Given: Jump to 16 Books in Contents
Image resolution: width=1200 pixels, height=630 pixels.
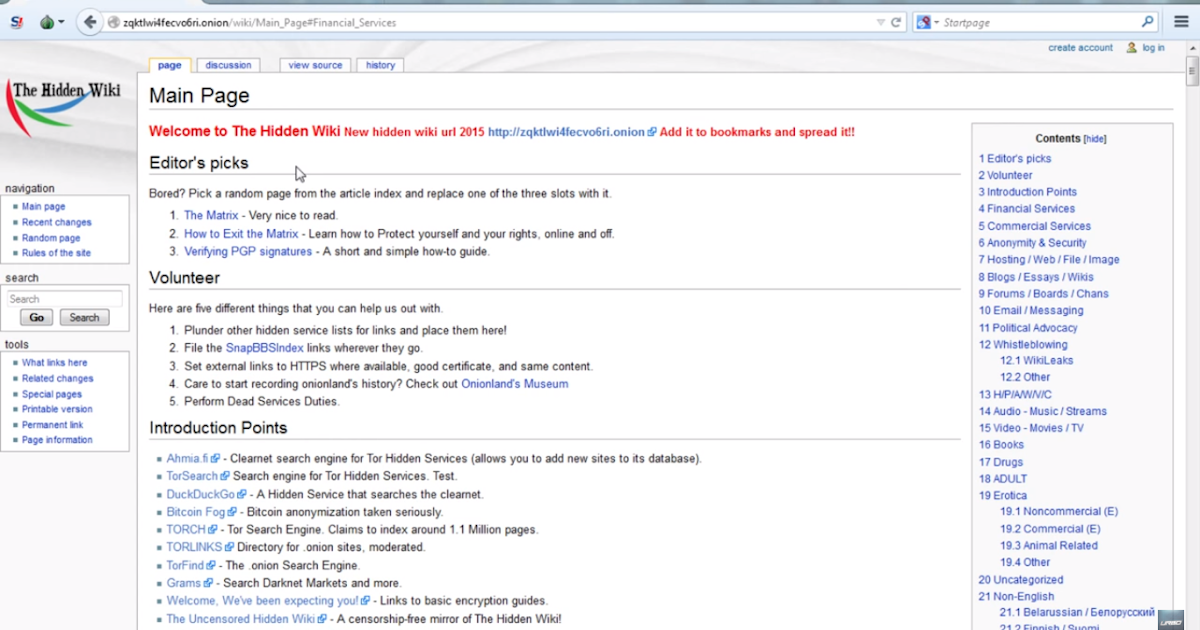Looking at the screenshot, I should [1001, 445].
